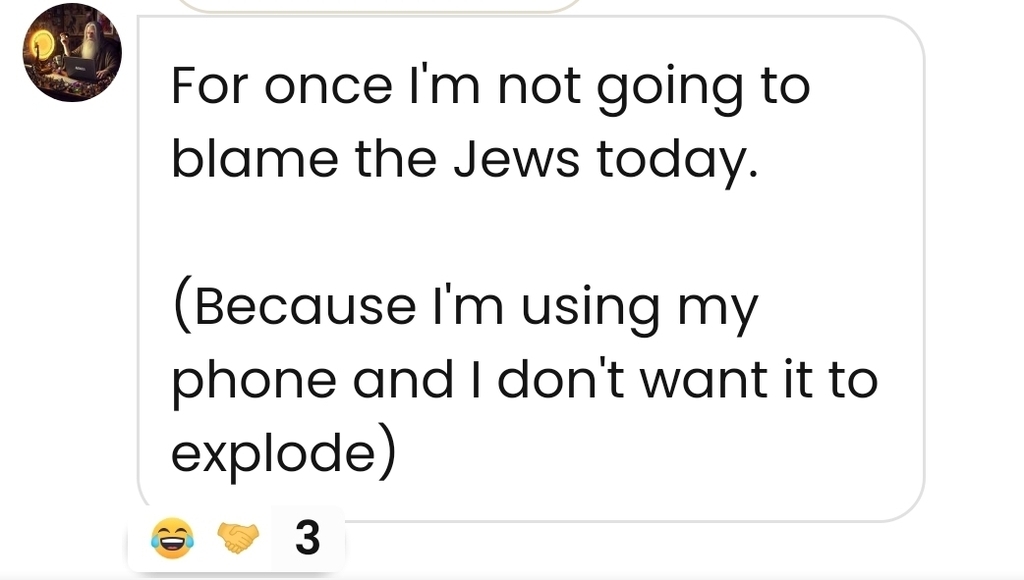Image resolution: width=1024 pixels, height=580 pixels.
Task: Click the word "not" in the first line
Action: (540, 86)
